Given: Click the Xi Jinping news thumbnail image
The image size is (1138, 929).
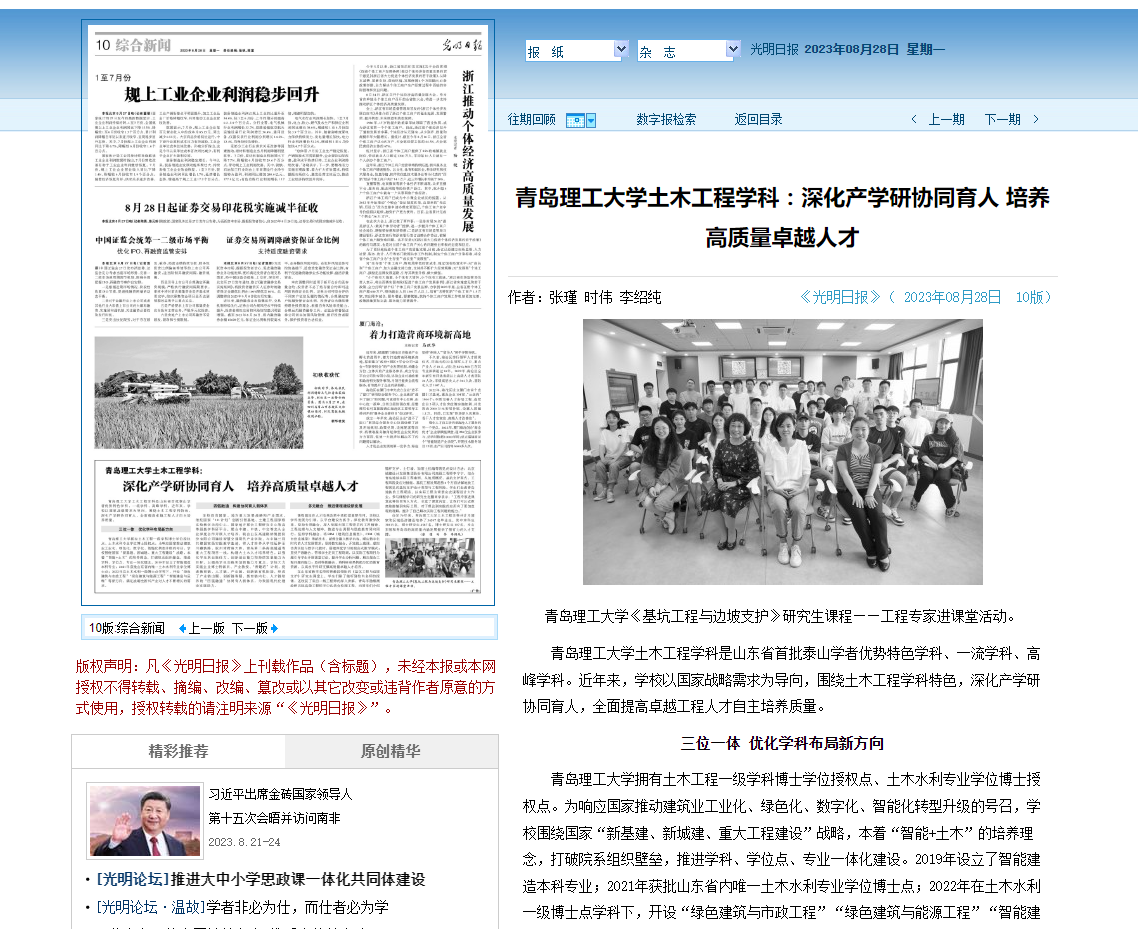Looking at the screenshot, I should pyautogui.click(x=145, y=821).
